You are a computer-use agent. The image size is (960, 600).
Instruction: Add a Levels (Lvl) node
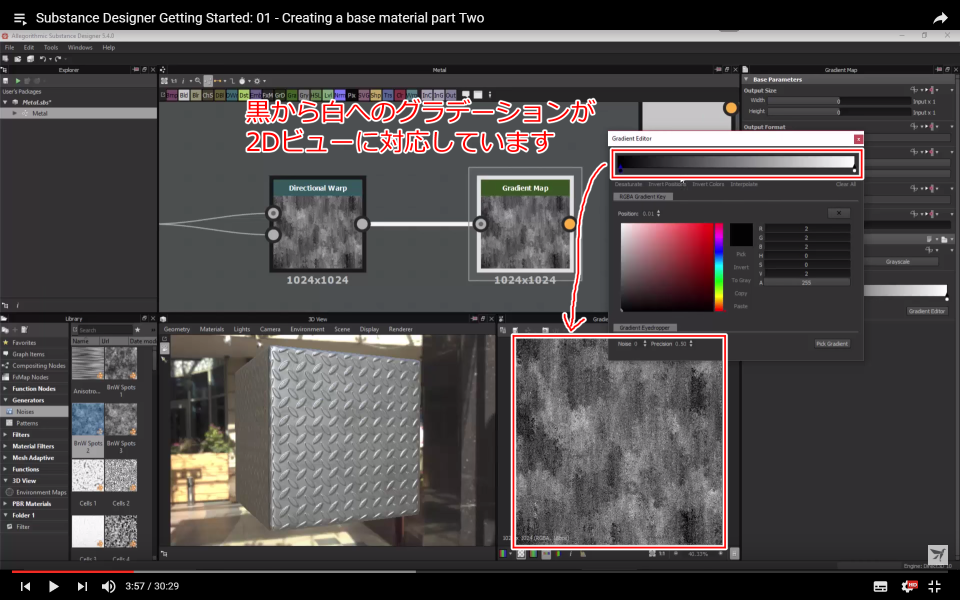pos(328,96)
